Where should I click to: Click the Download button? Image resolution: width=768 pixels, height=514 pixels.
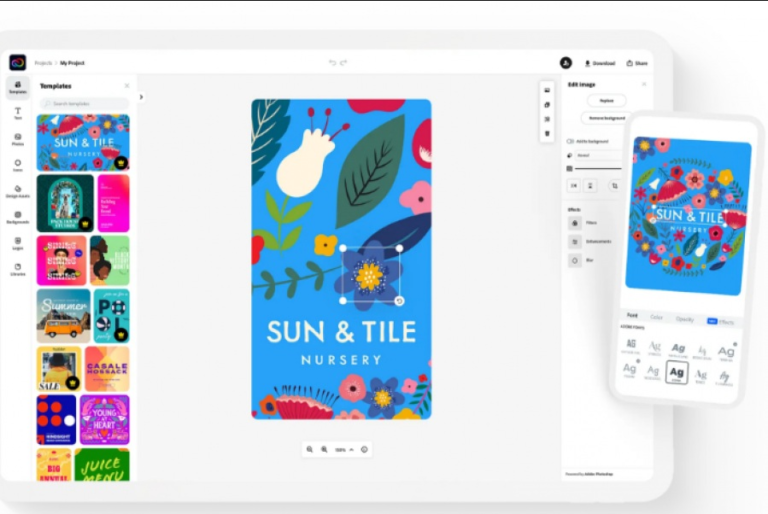600,63
